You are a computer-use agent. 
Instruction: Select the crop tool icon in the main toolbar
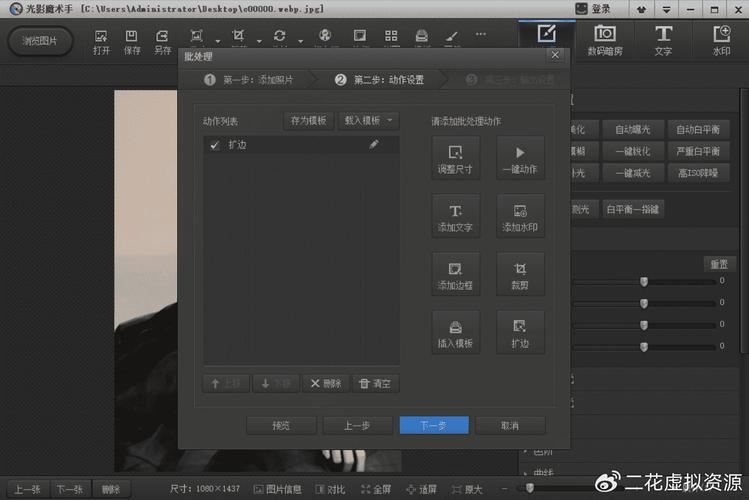[238, 36]
